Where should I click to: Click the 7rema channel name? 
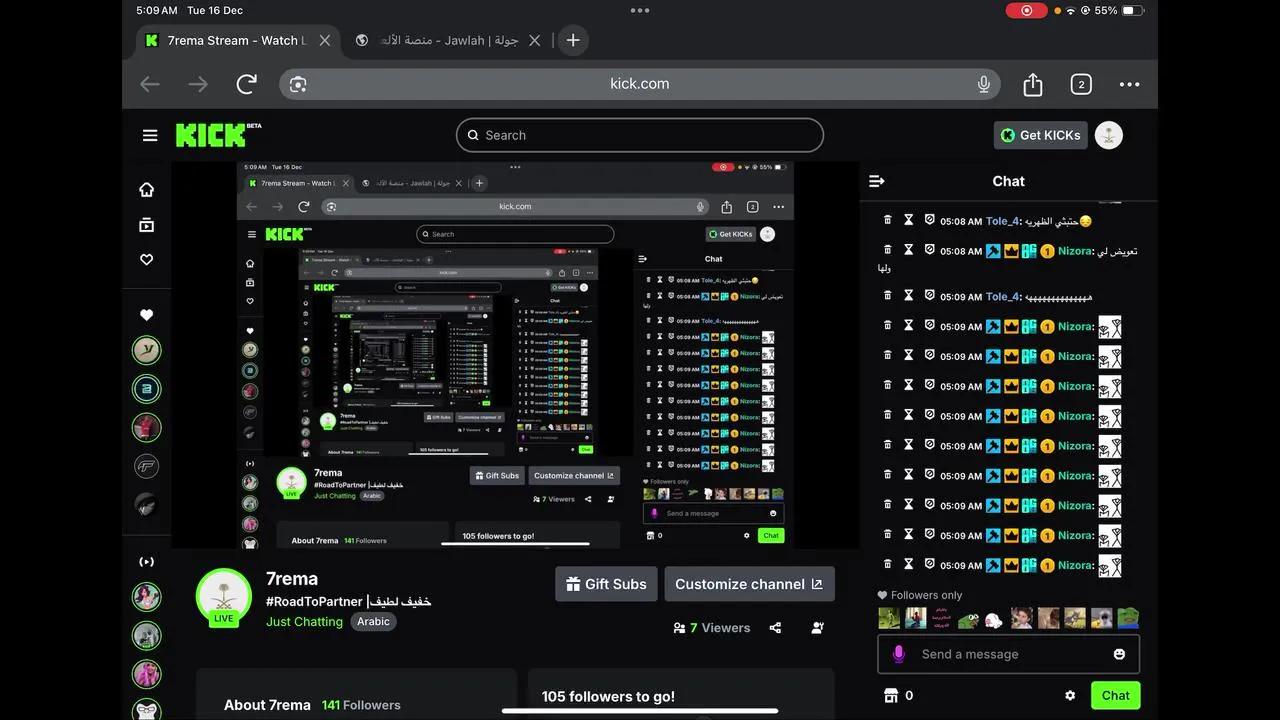[x=292, y=579]
